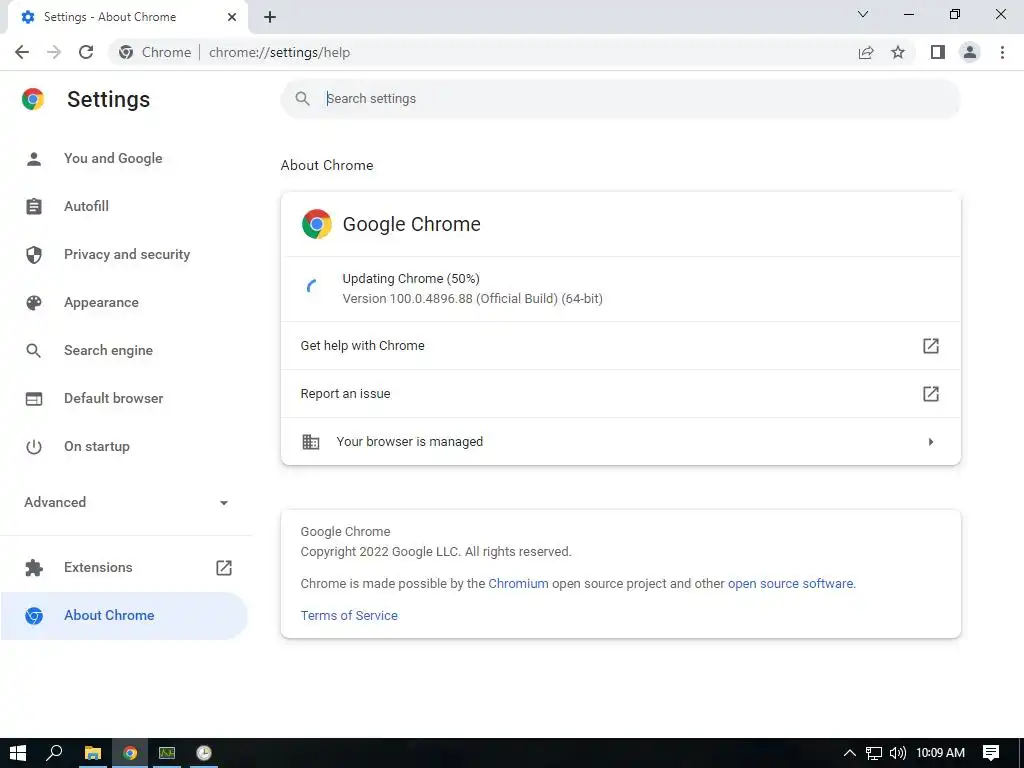The width and height of the screenshot is (1024, 768).
Task: Click the external link icon beside Extensions
Action: click(224, 568)
